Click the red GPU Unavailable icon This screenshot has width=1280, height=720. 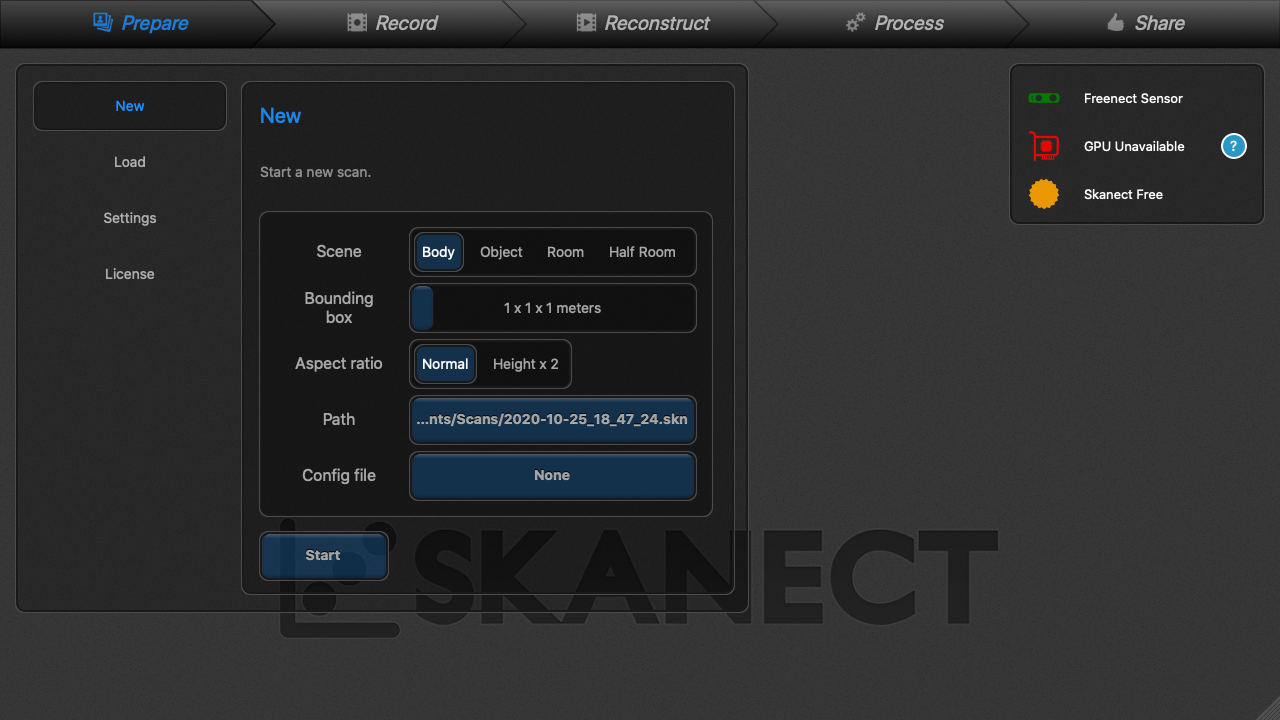pyautogui.click(x=1044, y=146)
